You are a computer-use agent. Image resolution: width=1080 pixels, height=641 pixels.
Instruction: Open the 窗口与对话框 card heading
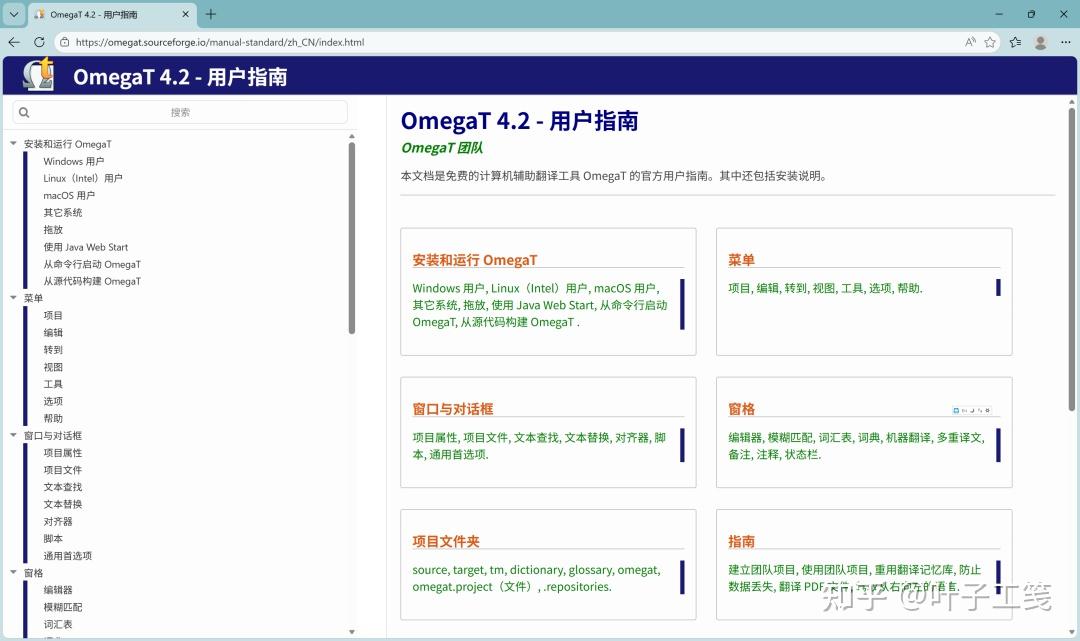(x=453, y=409)
